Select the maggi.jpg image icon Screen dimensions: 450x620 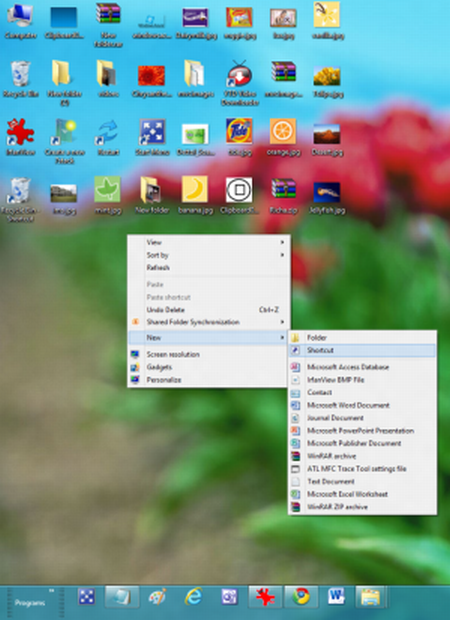tap(239, 23)
